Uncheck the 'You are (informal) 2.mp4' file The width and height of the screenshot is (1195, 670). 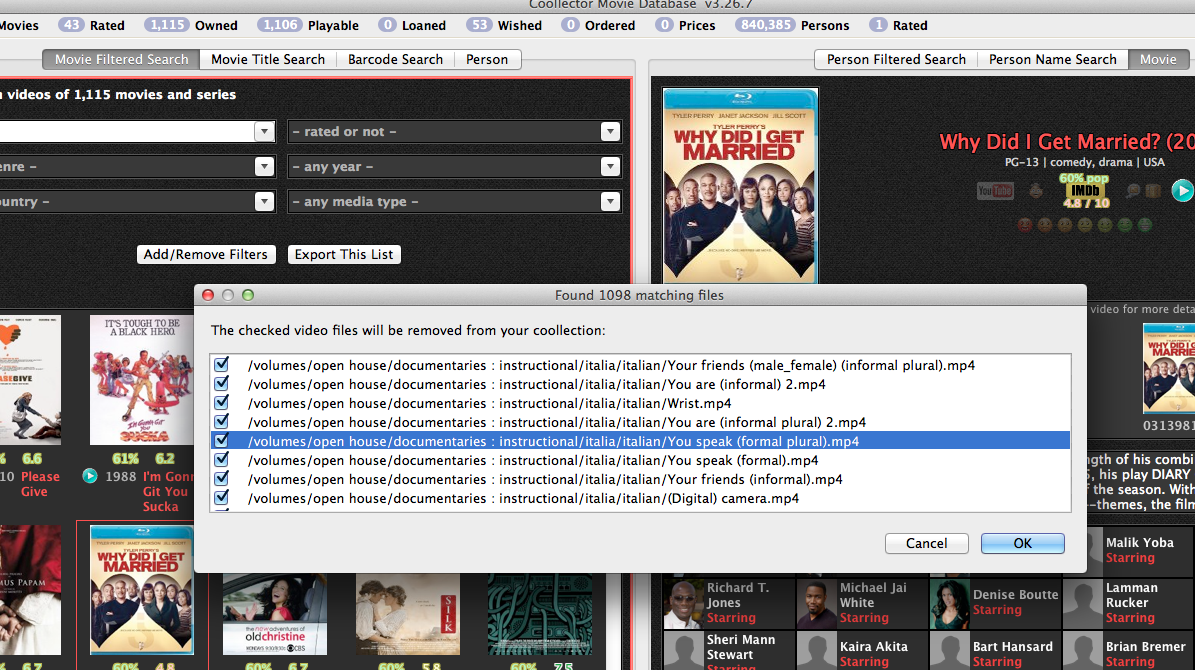[x=222, y=383]
